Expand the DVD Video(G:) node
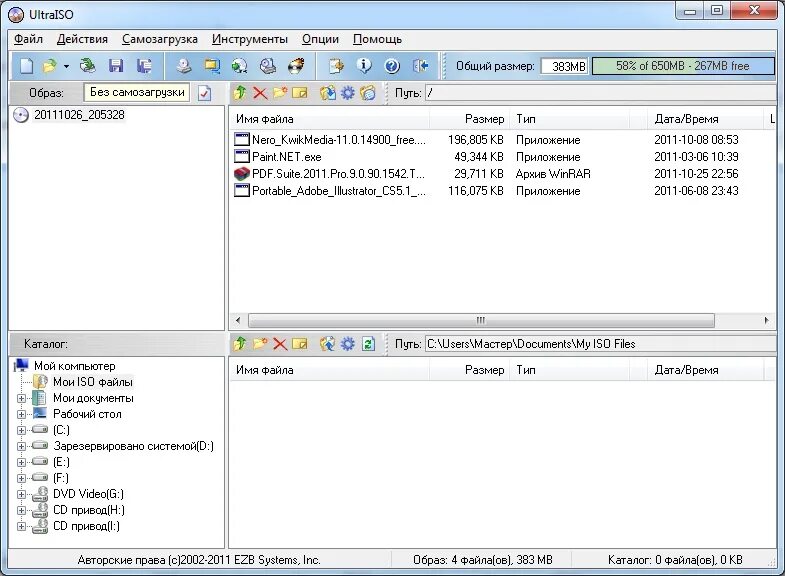 tap(21, 494)
